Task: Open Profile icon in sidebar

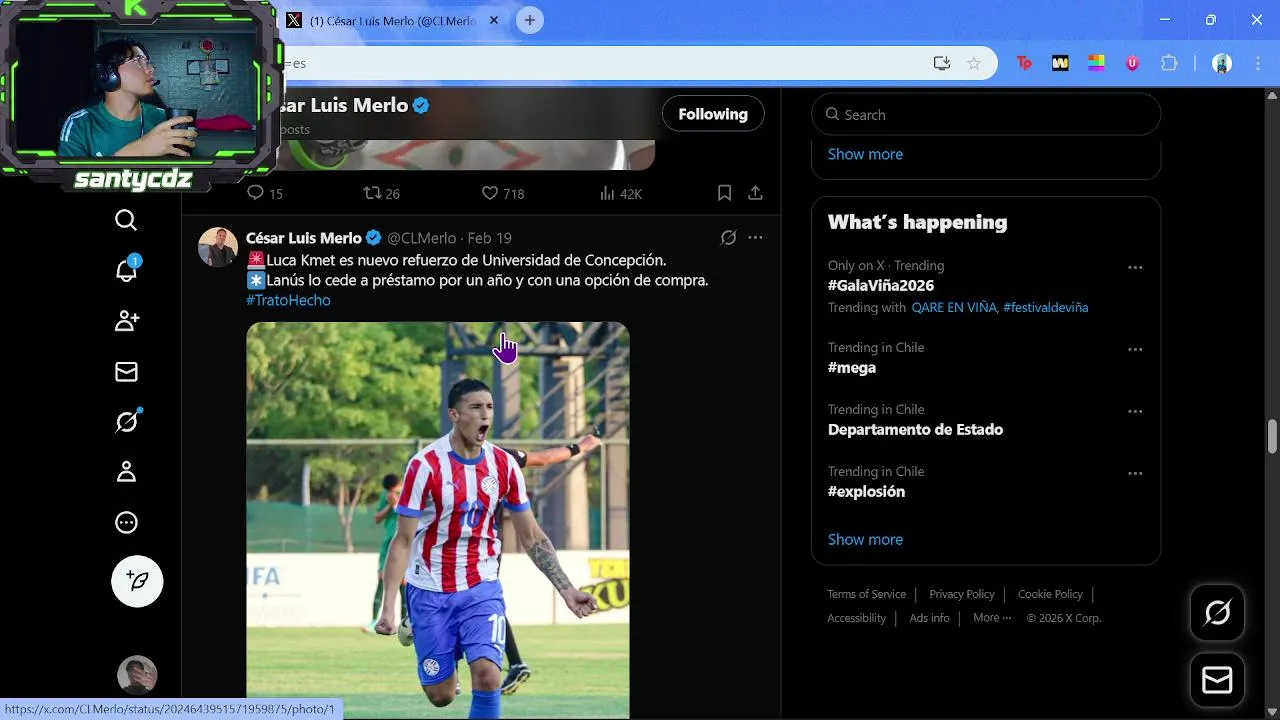Action: click(126, 472)
